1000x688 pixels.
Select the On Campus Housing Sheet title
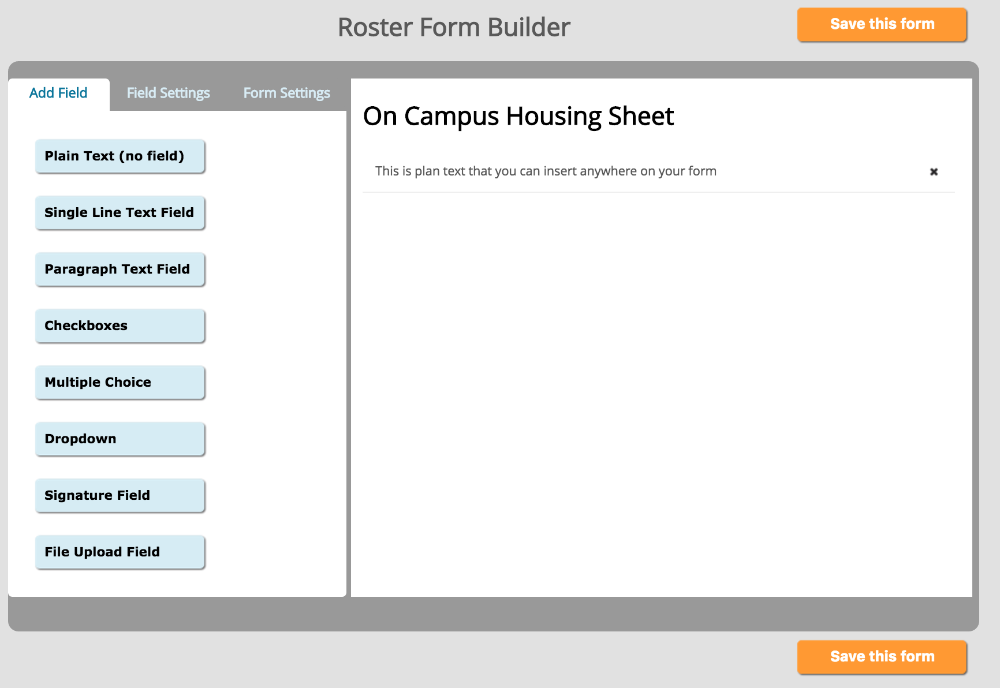point(518,117)
